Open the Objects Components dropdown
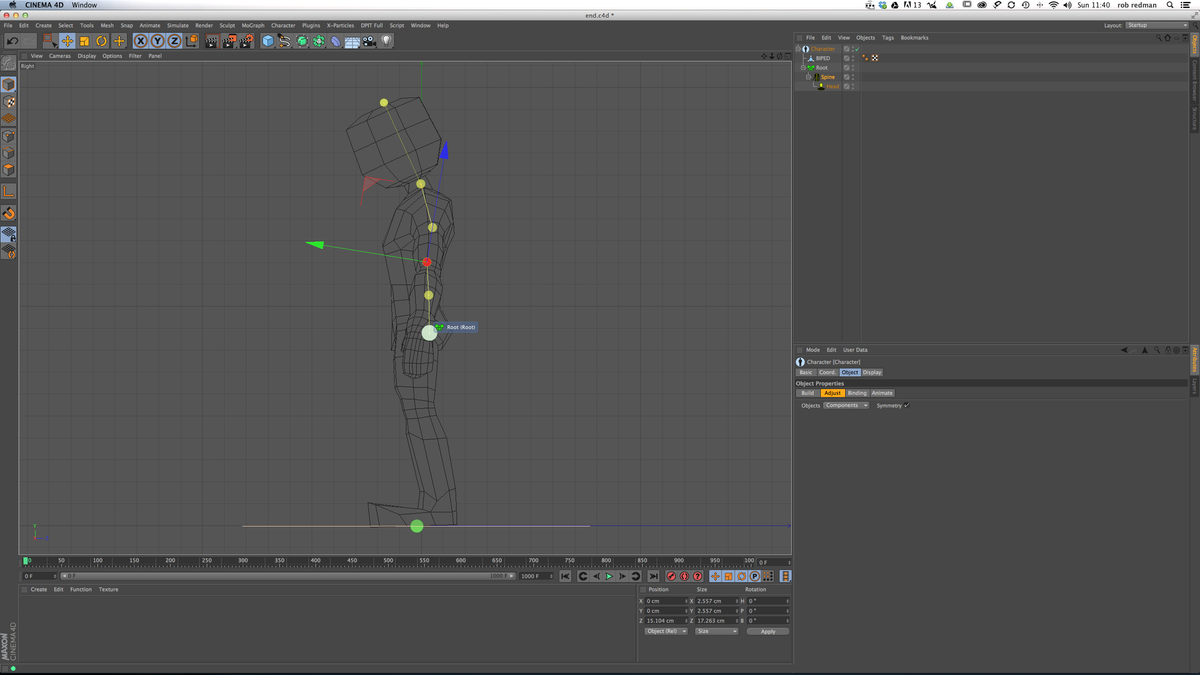 [847, 405]
